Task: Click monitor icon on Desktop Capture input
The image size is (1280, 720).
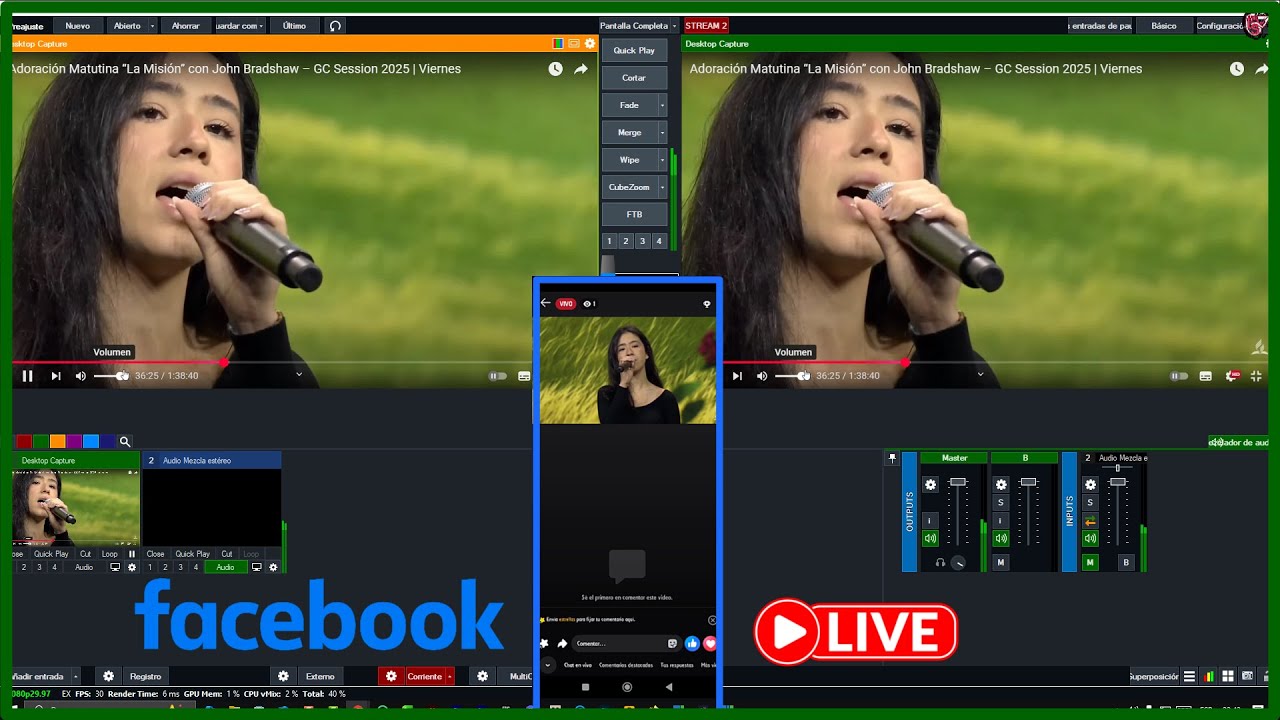Action: [115, 567]
